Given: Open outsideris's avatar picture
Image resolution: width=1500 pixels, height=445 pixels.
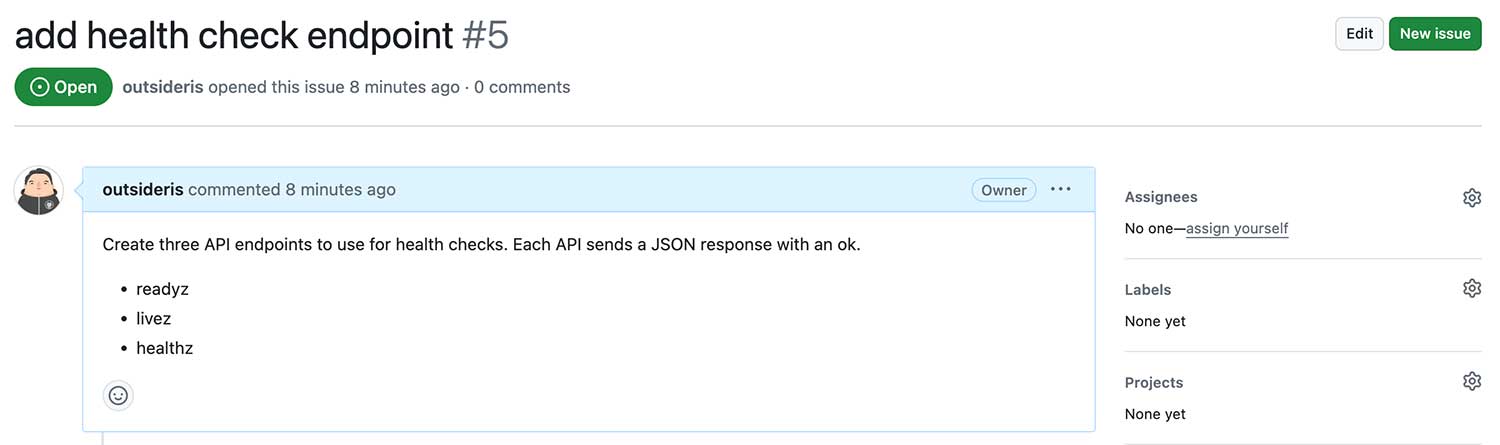Looking at the screenshot, I should click(x=39, y=190).
